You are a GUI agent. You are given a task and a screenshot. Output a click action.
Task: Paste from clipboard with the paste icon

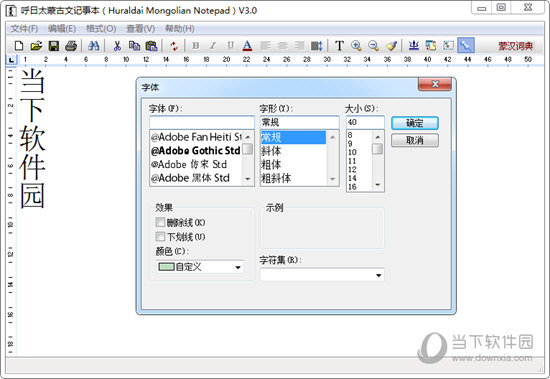152,46
